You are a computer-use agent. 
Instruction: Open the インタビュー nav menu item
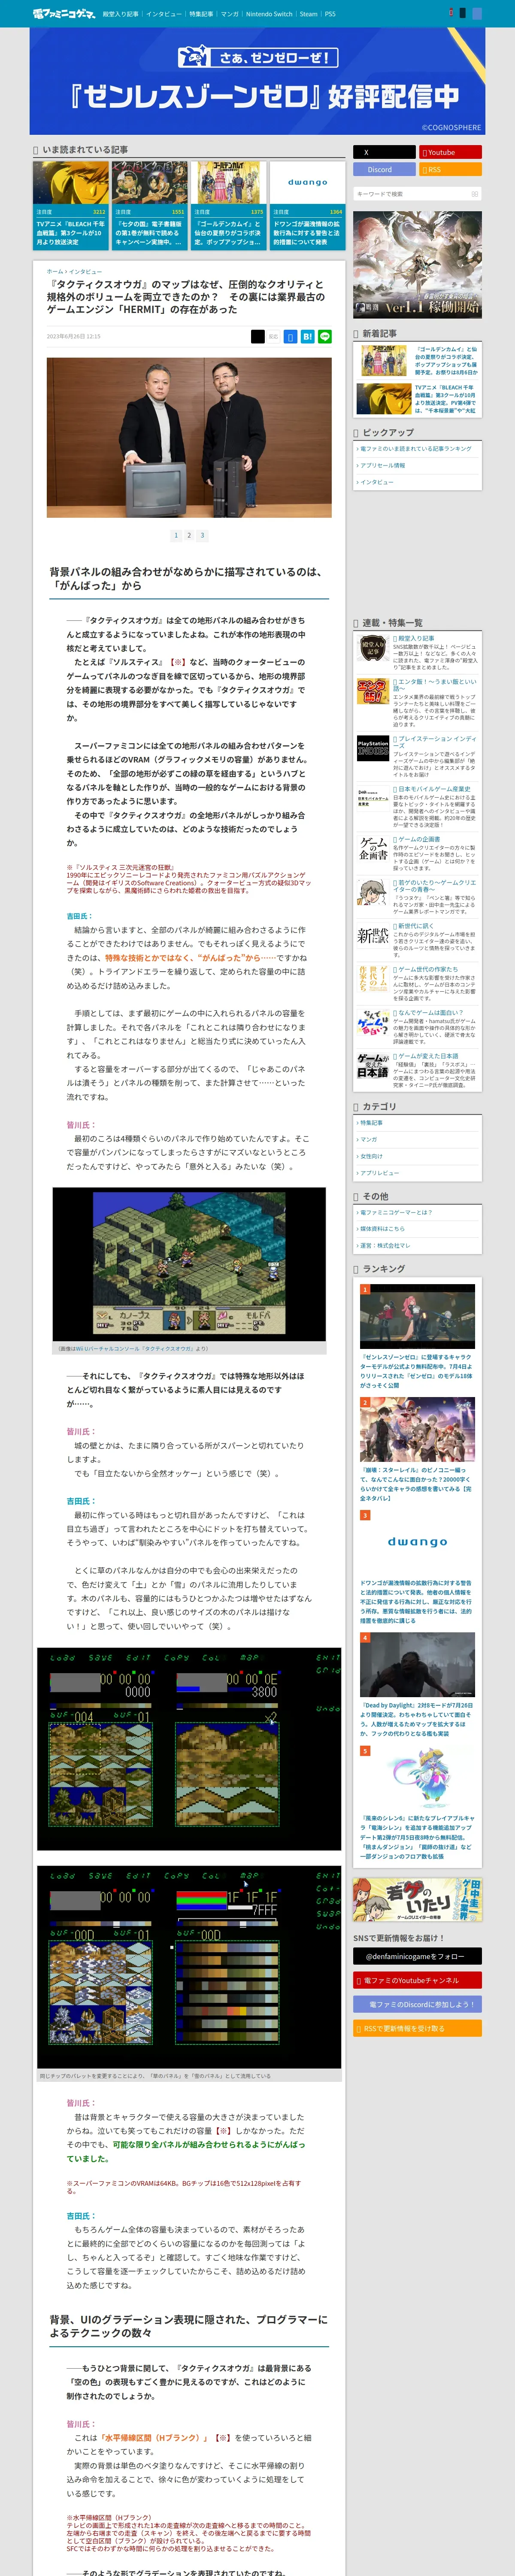click(x=164, y=14)
